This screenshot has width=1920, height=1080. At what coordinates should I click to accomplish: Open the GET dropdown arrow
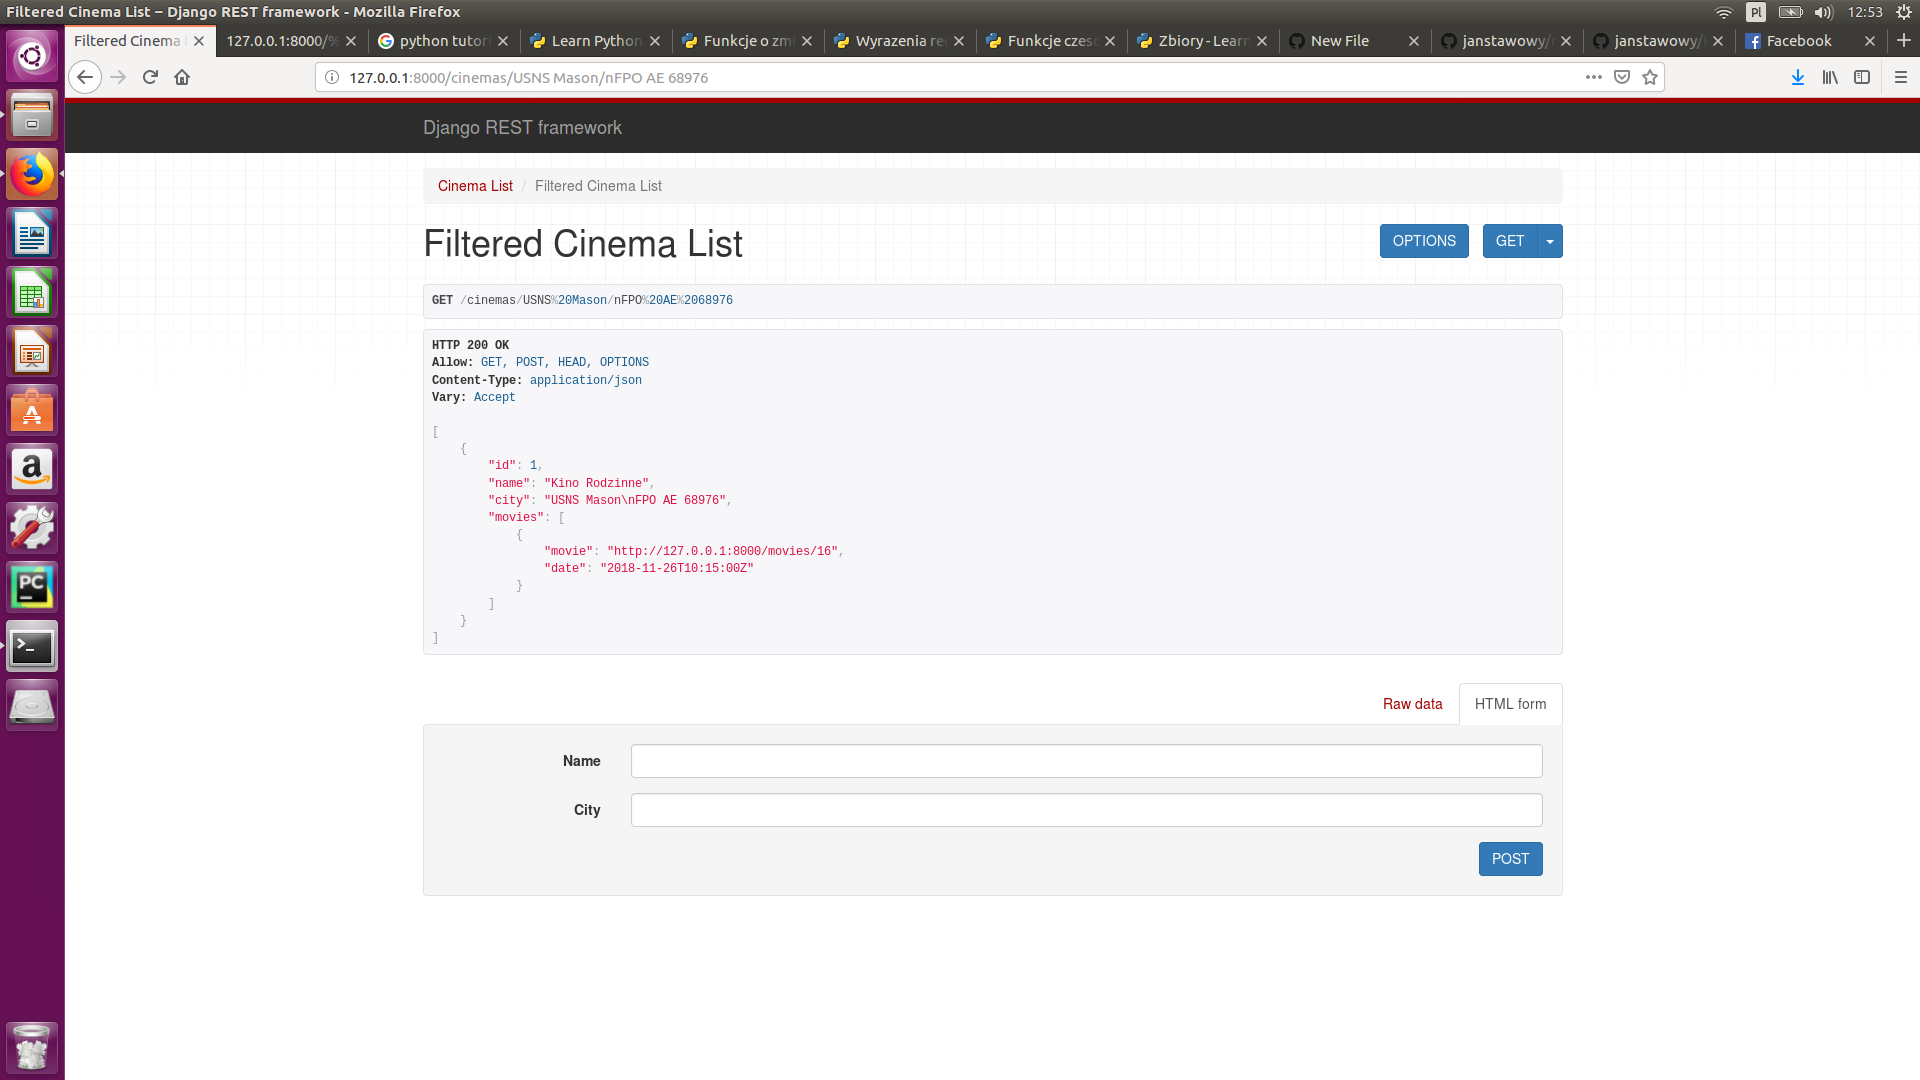[x=1549, y=240]
